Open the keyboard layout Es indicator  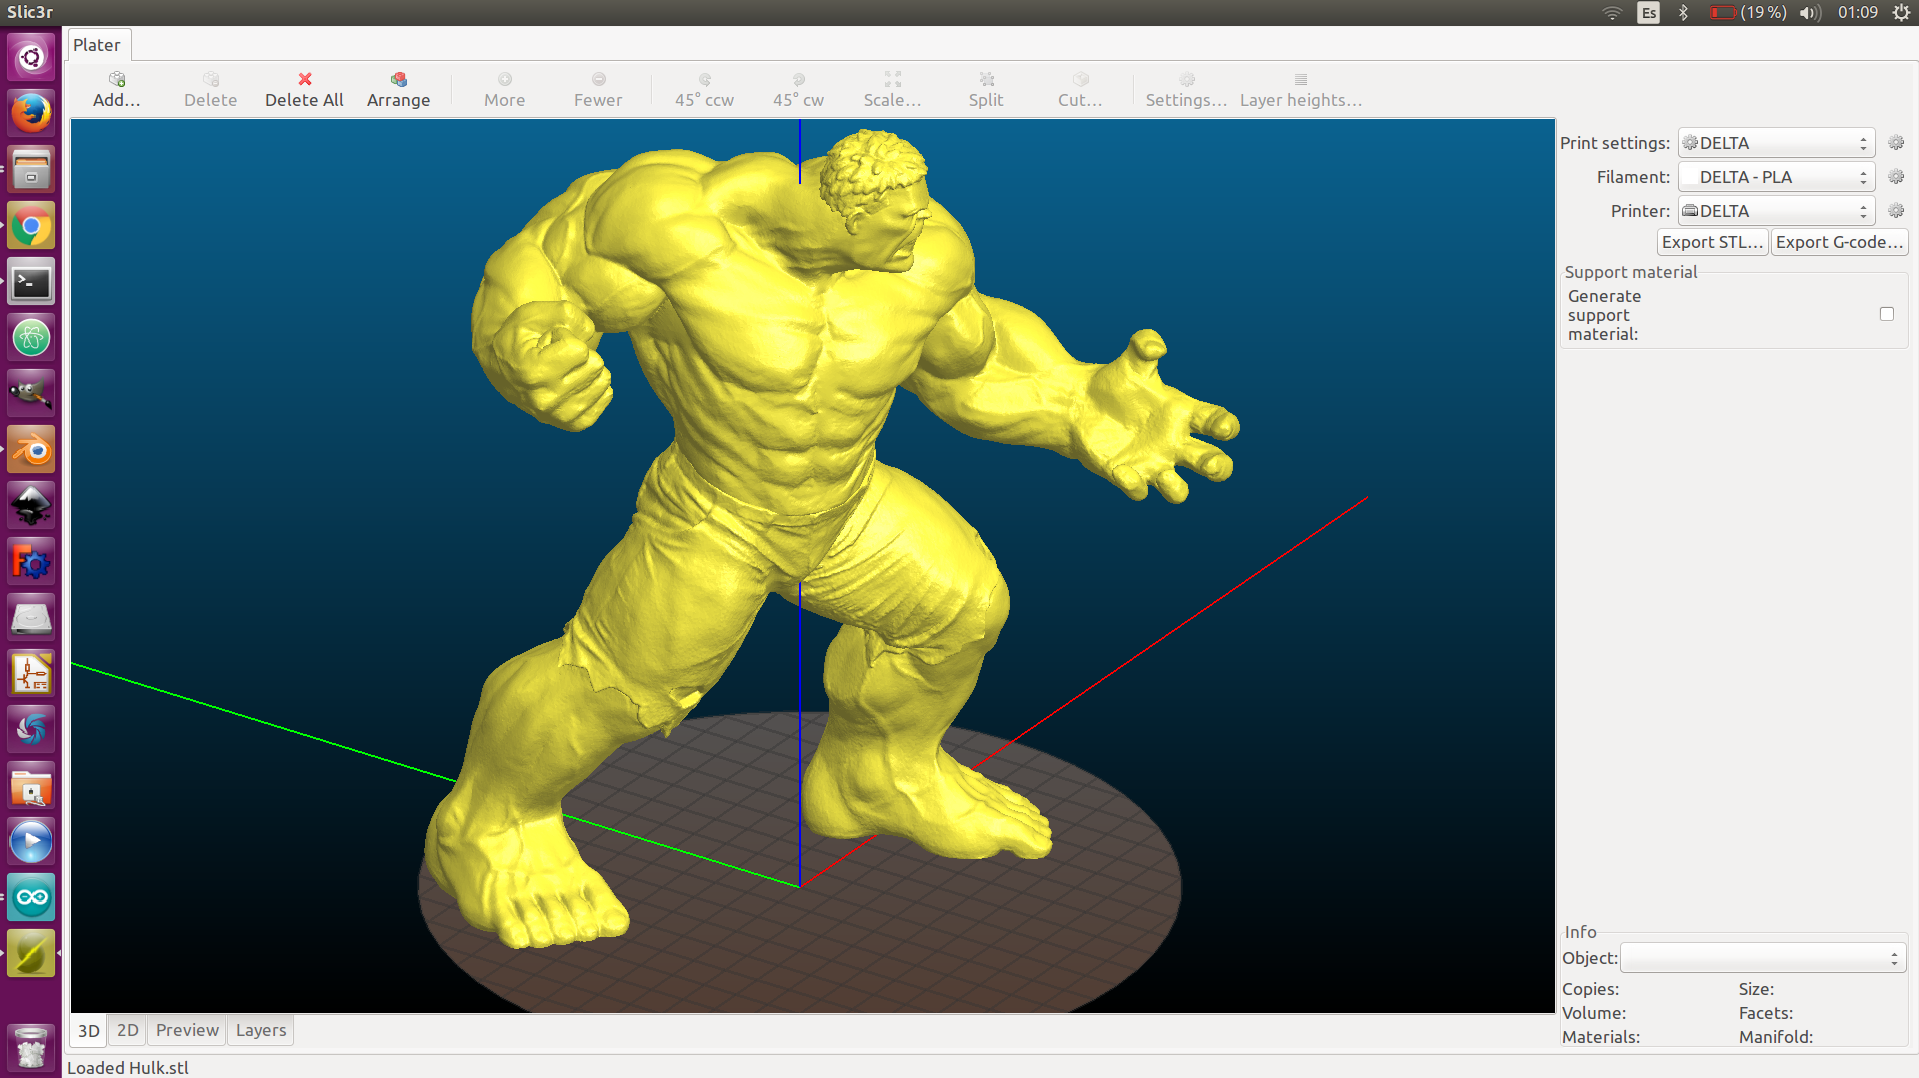click(1649, 13)
